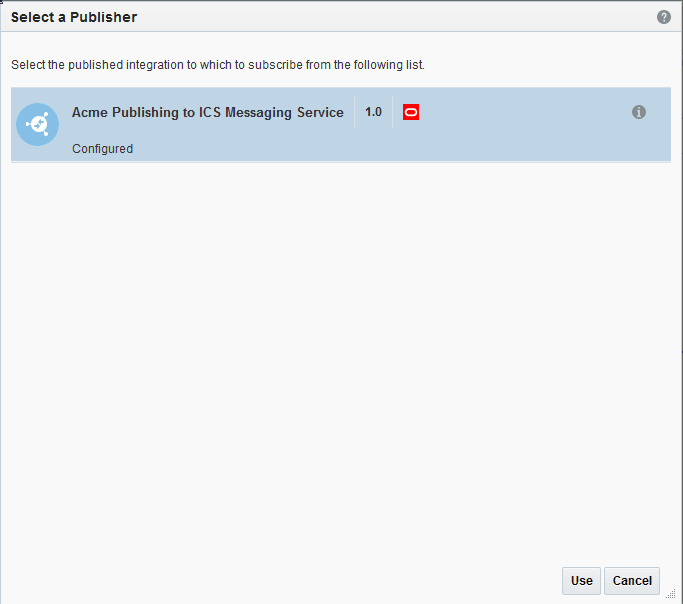Cancel the Select a Publisher dialog
This screenshot has height=604, width=683.
(632, 580)
